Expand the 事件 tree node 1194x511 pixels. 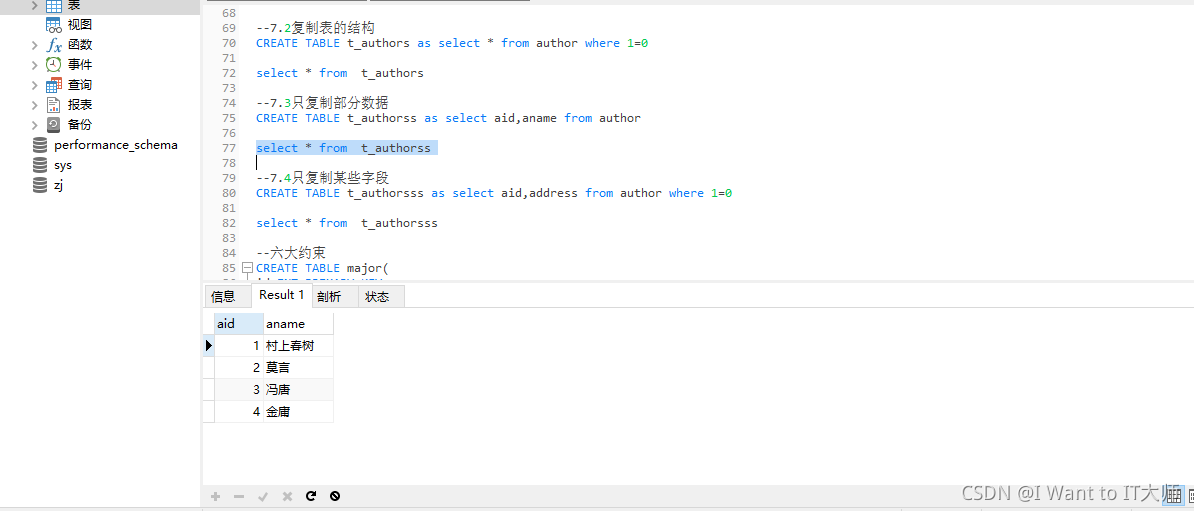pyautogui.click(x=34, y=65)
